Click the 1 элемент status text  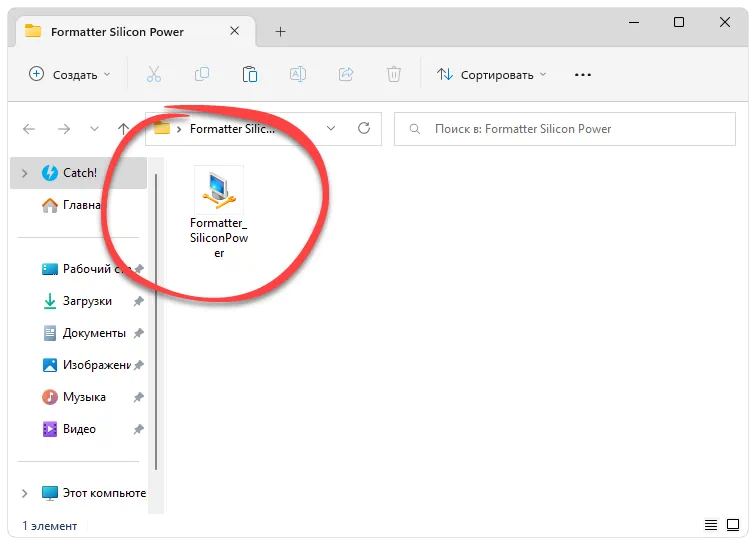[50, 526]
